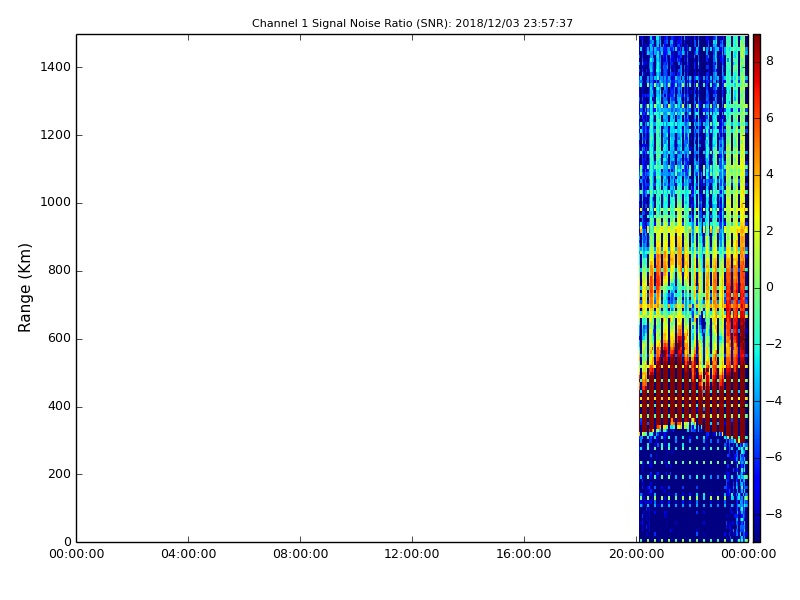Click the 04:00:00 time axis label
800x600 pixels.
188,554
